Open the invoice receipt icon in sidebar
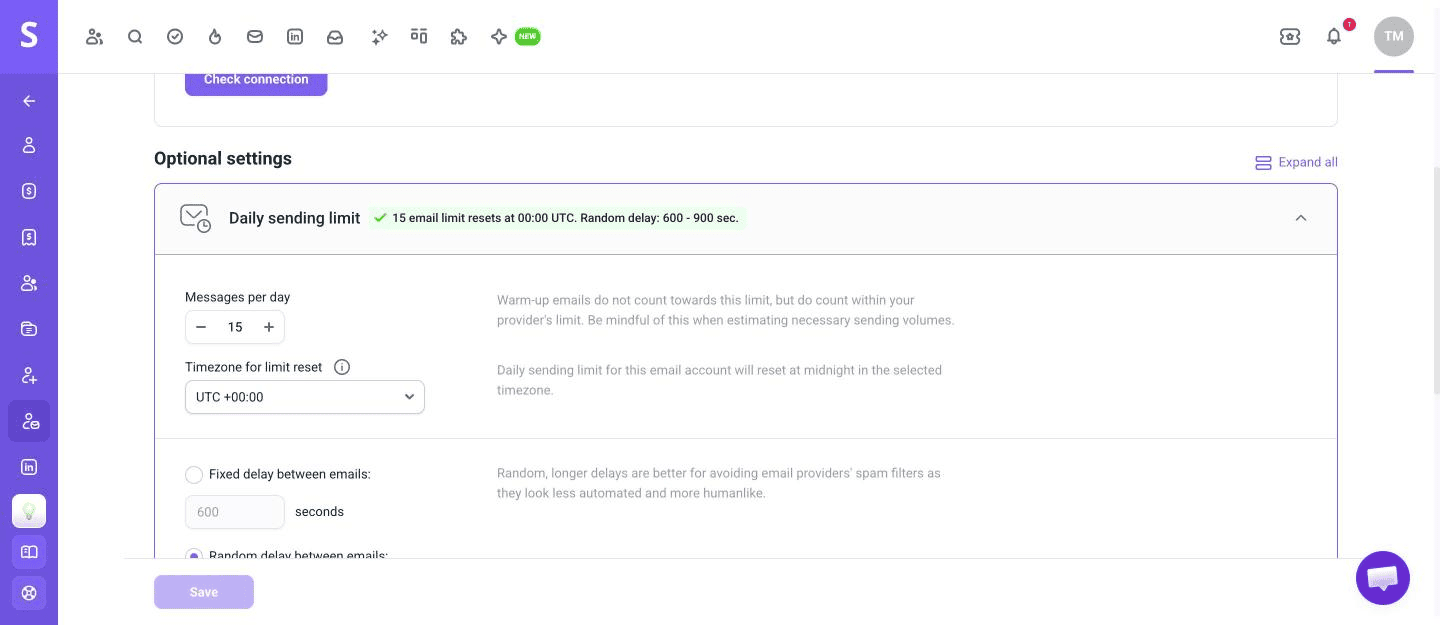This screenshot has width=1440, height=625. coord(29,237)
